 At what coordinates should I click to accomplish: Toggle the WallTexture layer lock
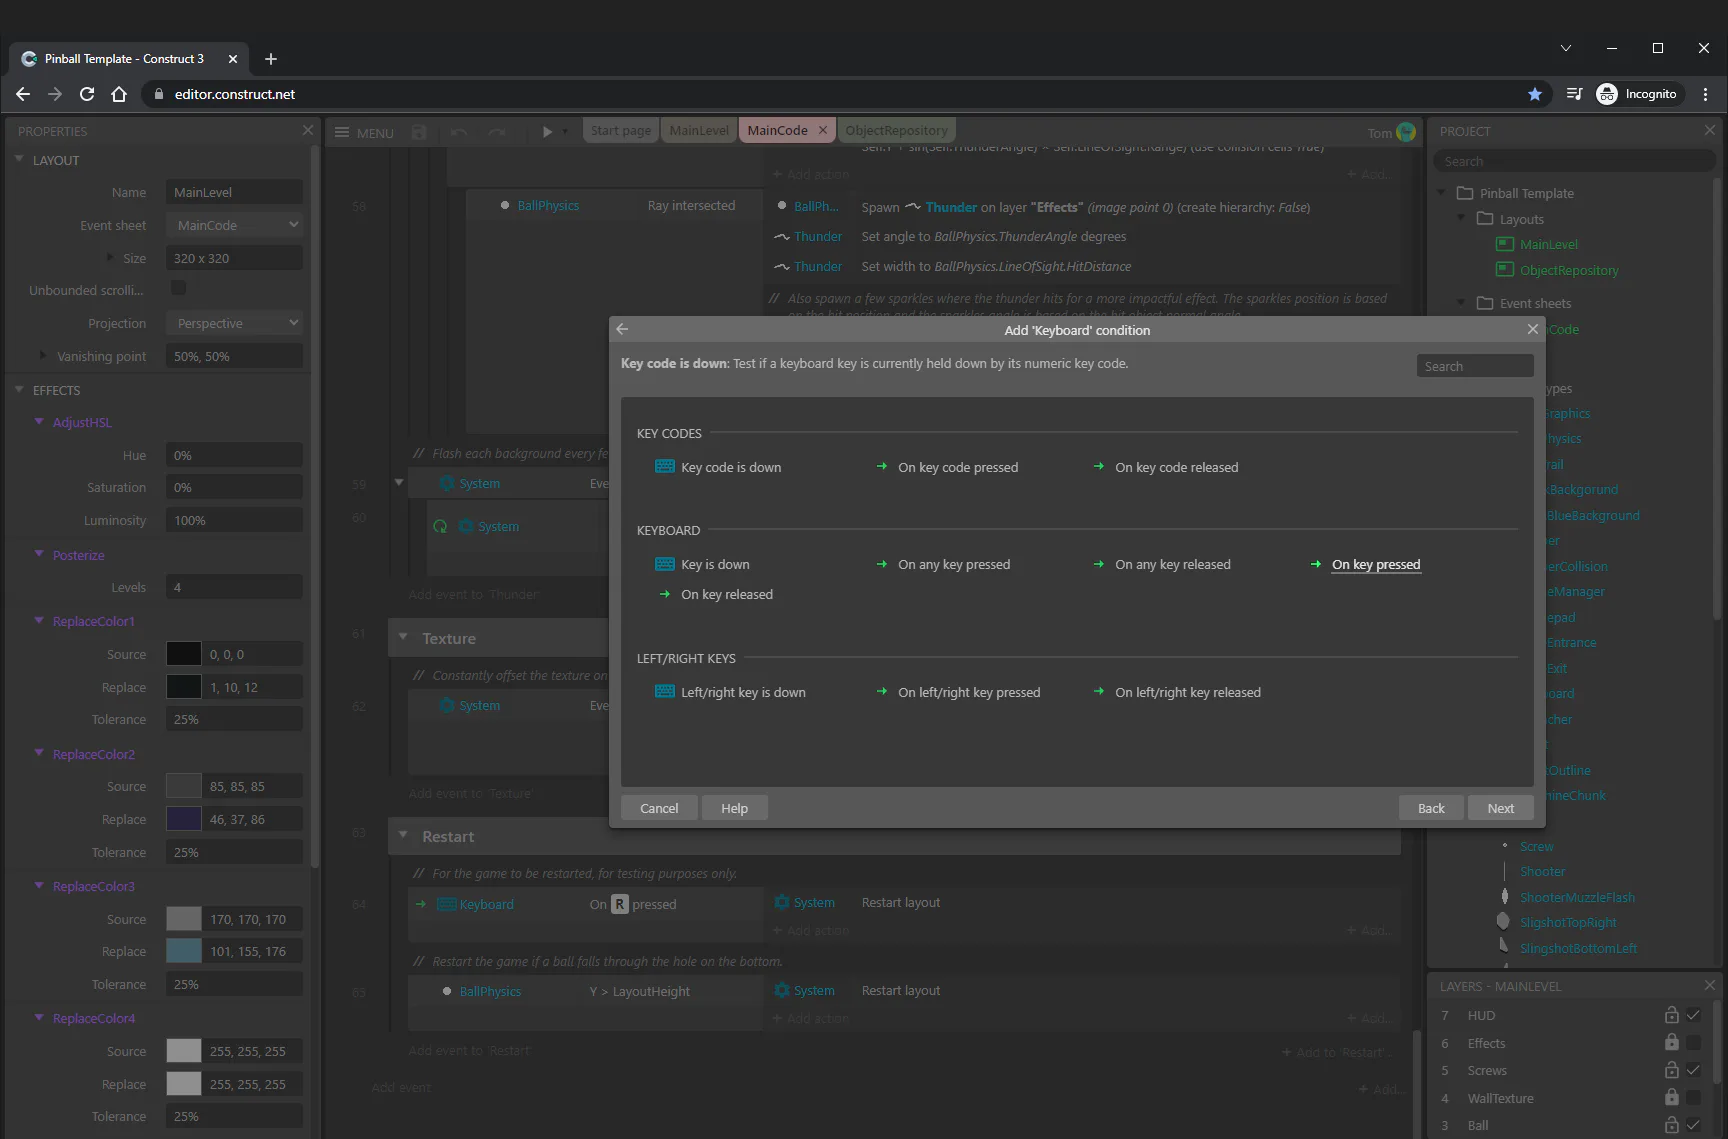click(x=1671, y=1097)
